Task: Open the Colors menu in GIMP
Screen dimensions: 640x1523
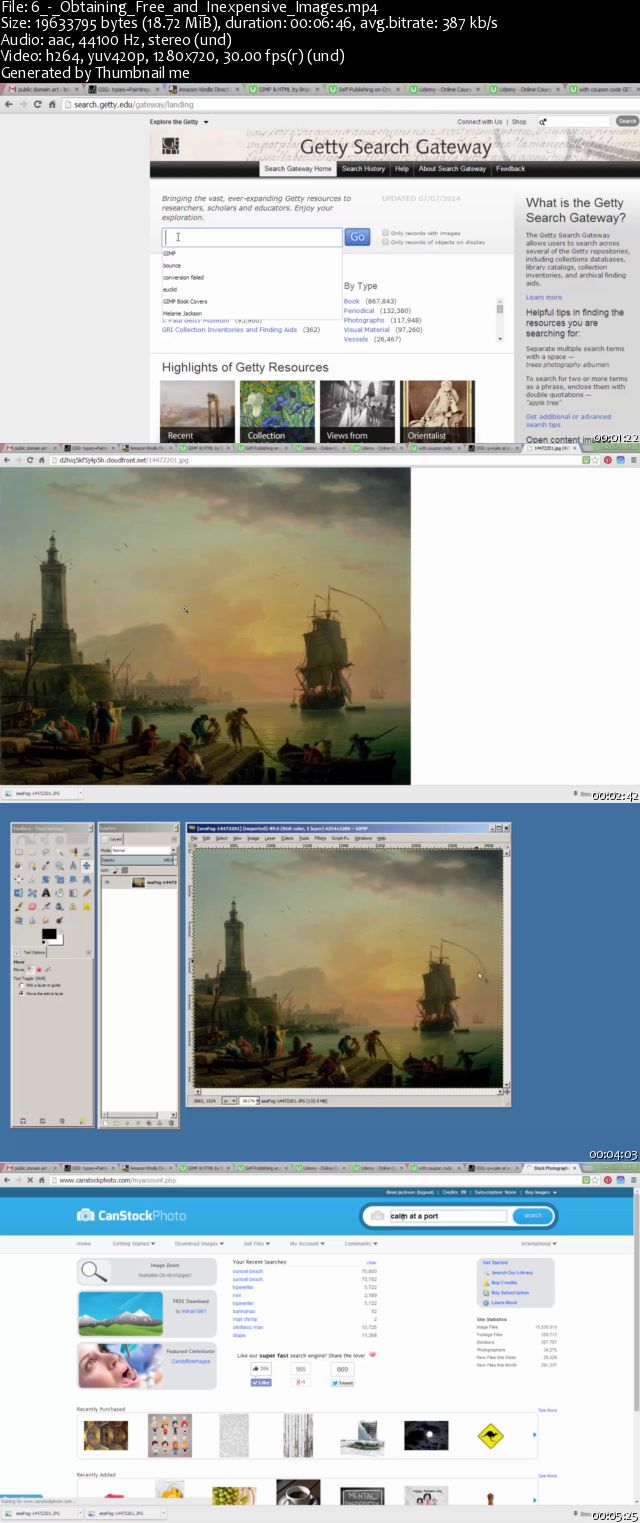Action: pos(288,837)
